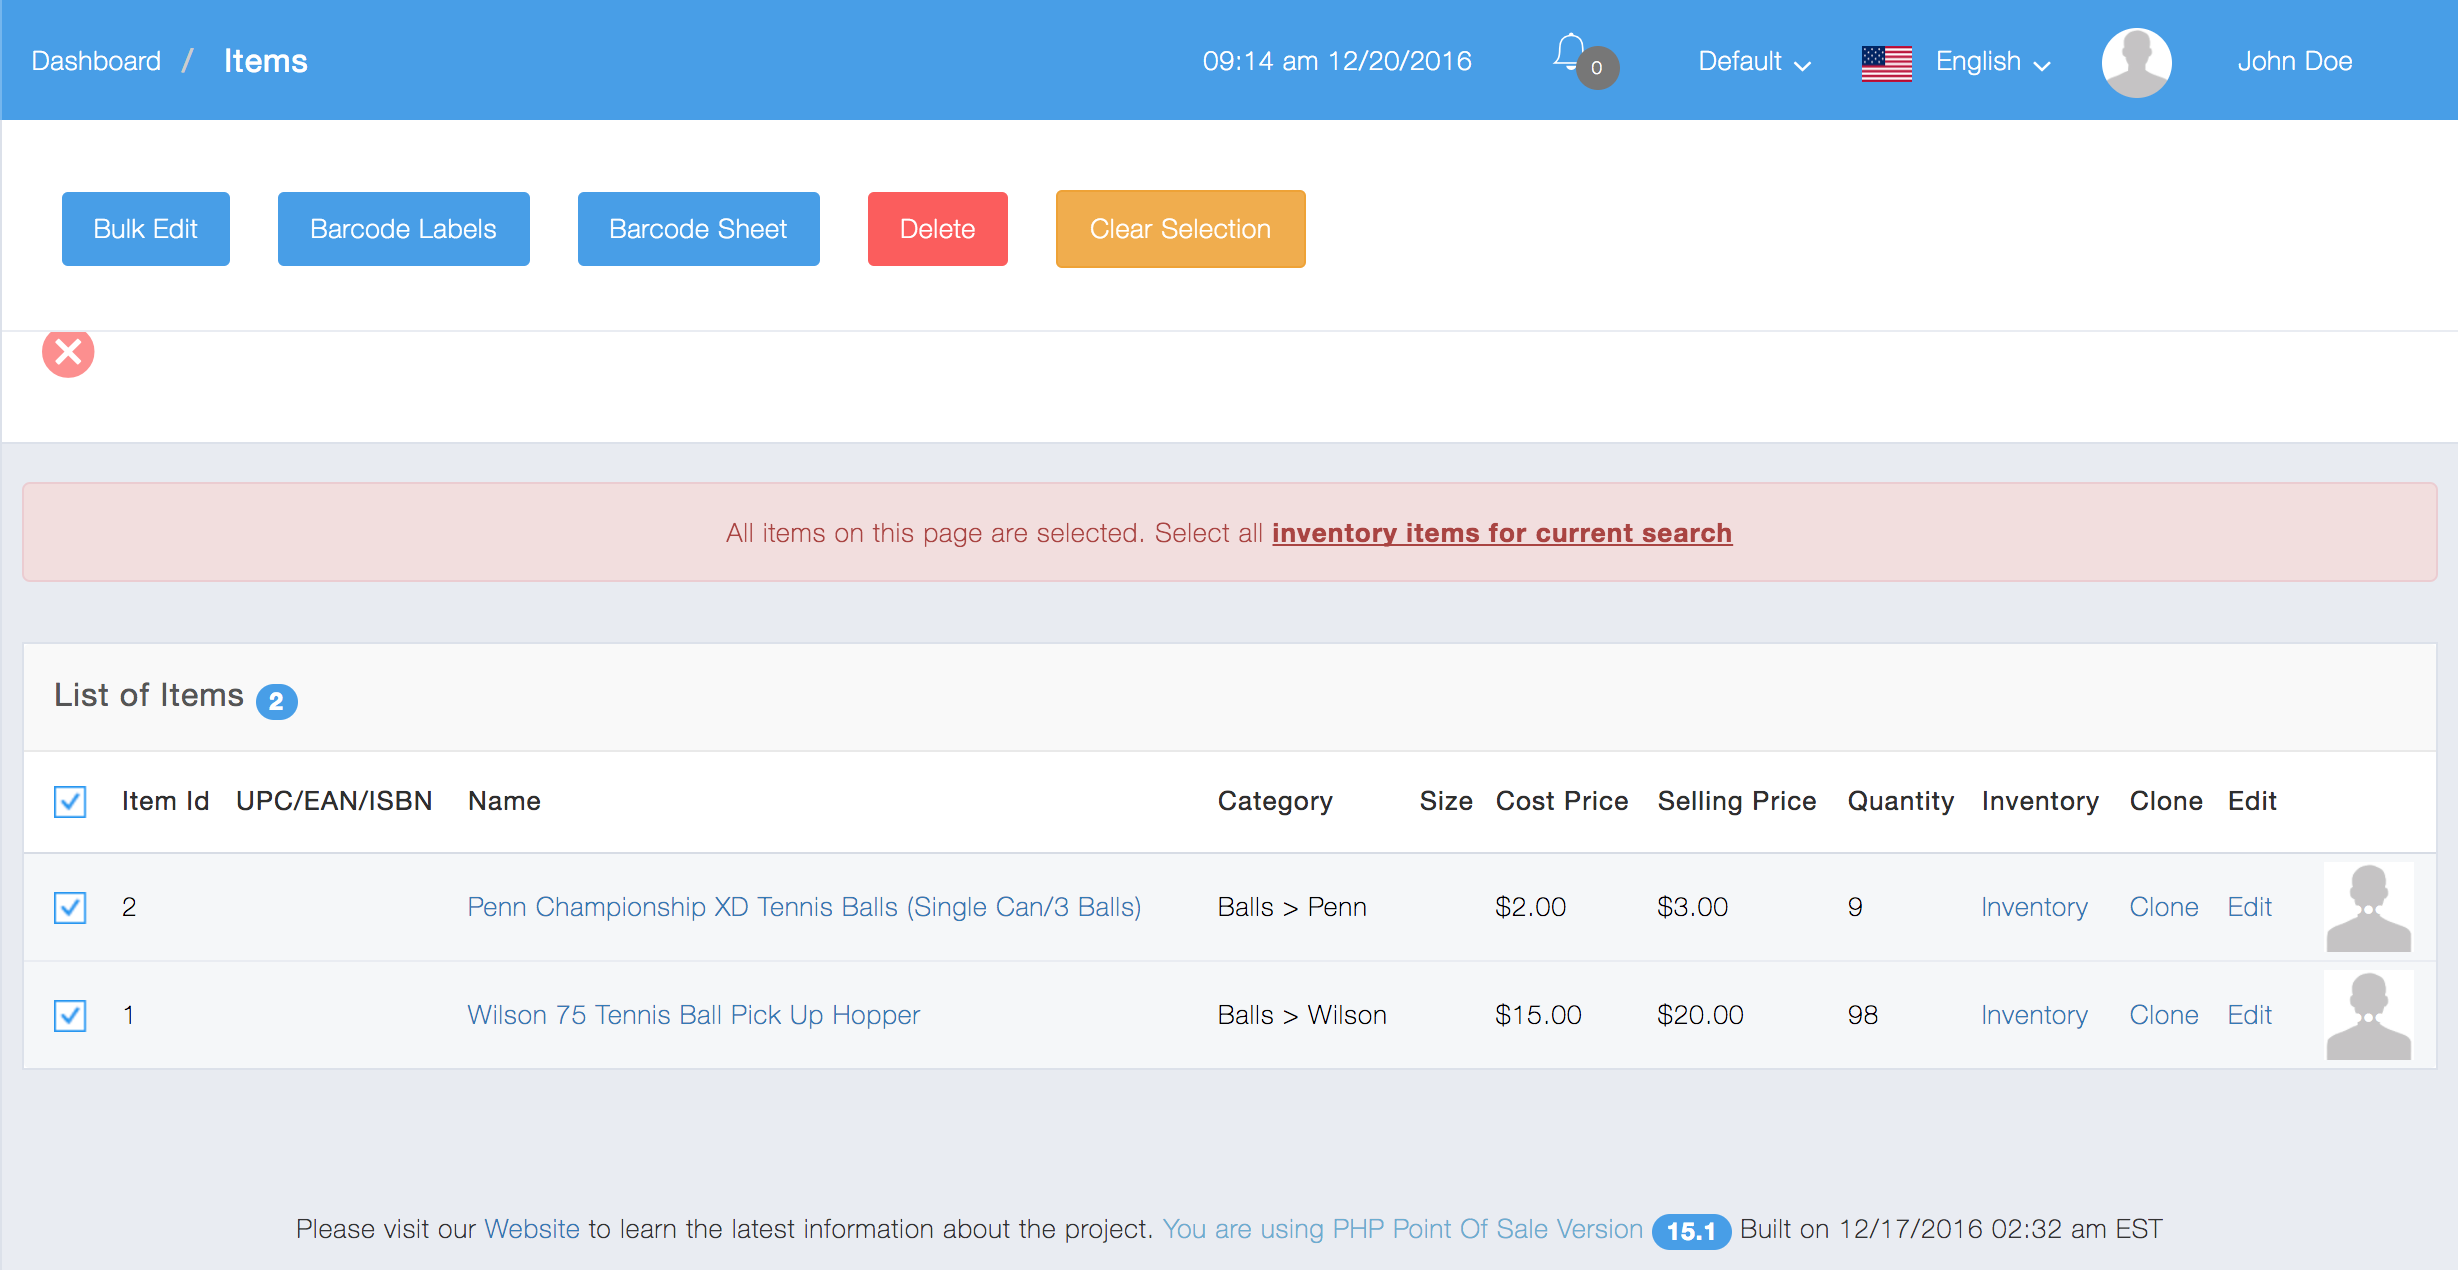Open Penn Tennis Balls item image placeholder
The image size is (2458, 1270).
coord(2367,907)
